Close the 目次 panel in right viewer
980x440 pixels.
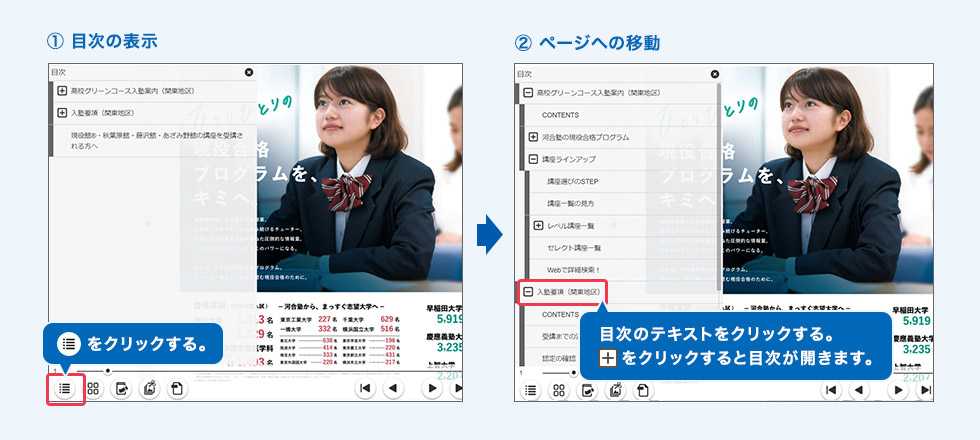click(716, 73)
